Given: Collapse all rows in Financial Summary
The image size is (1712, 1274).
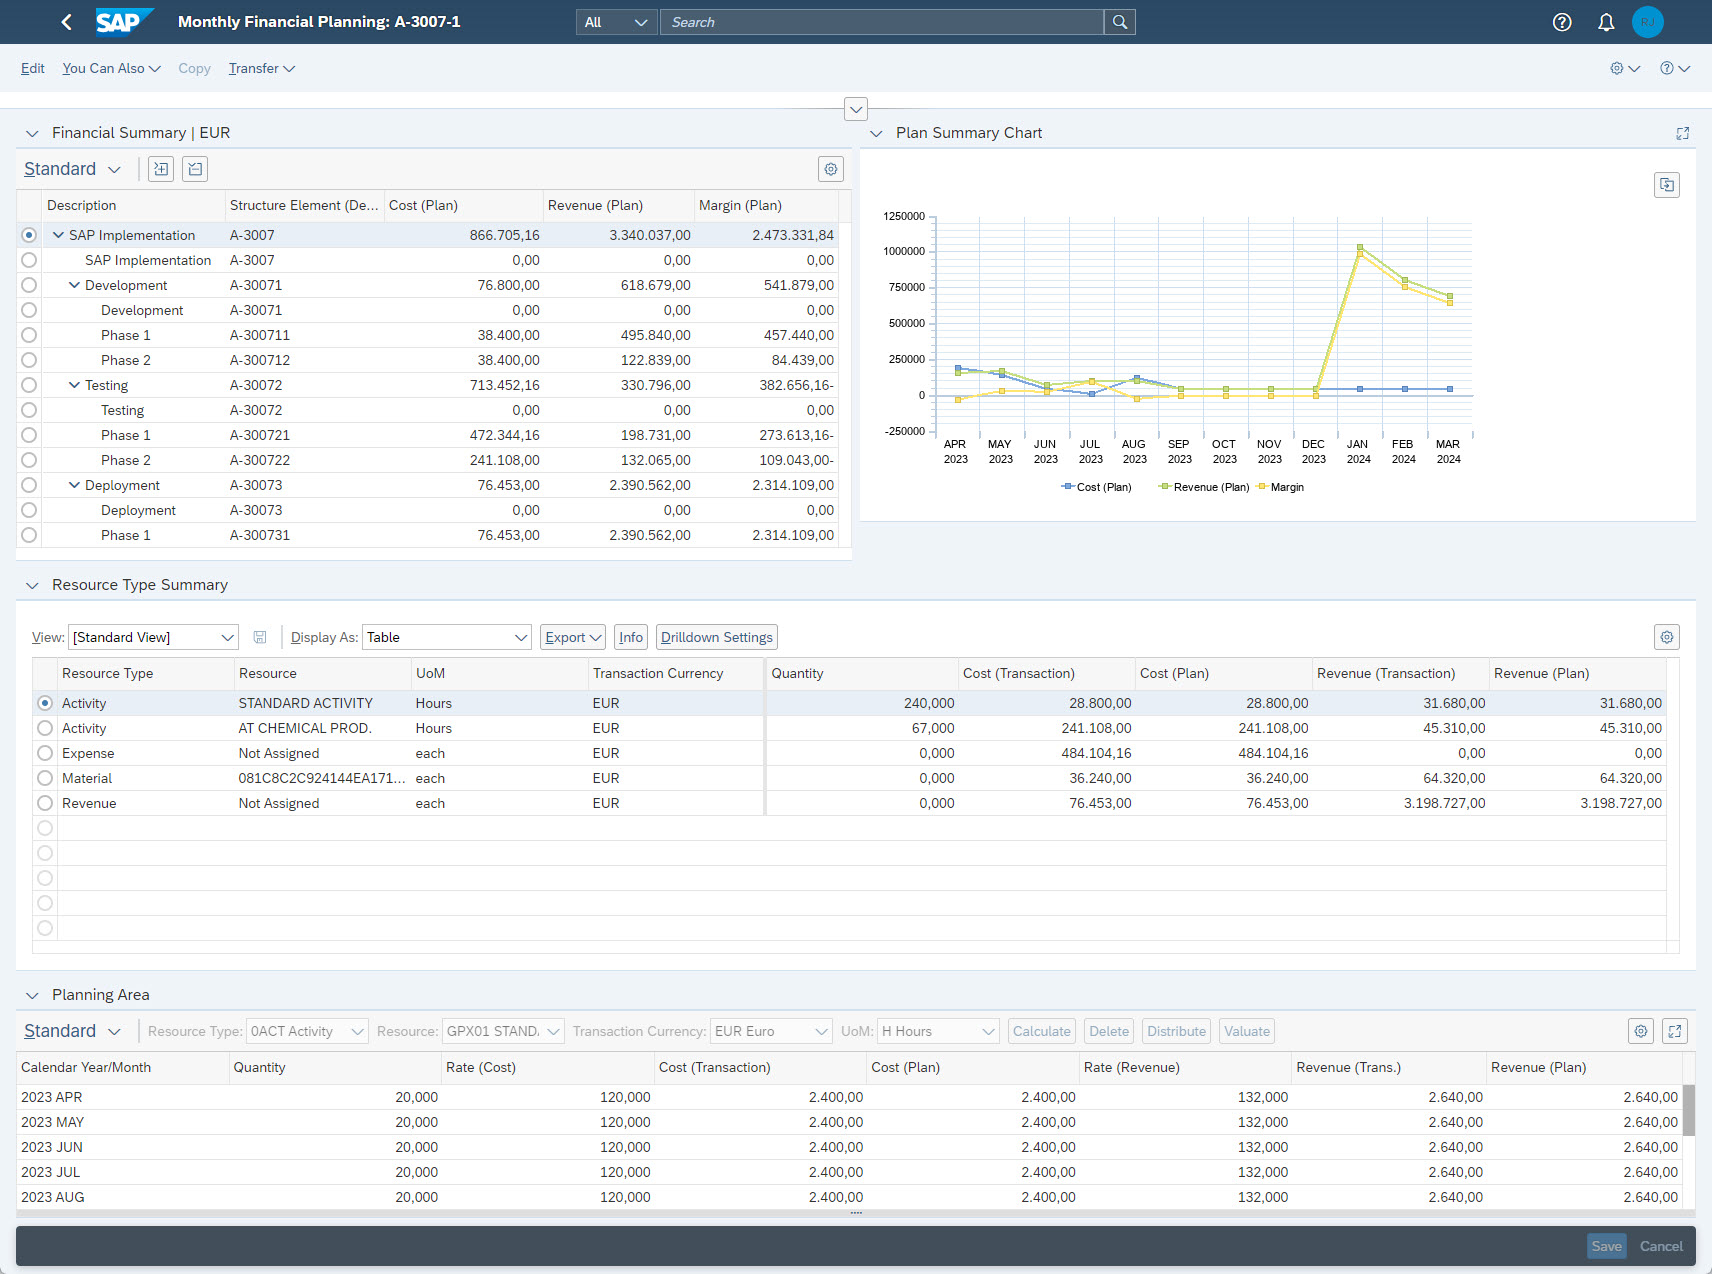Looking at the screenshot, I should coord(195,169).
